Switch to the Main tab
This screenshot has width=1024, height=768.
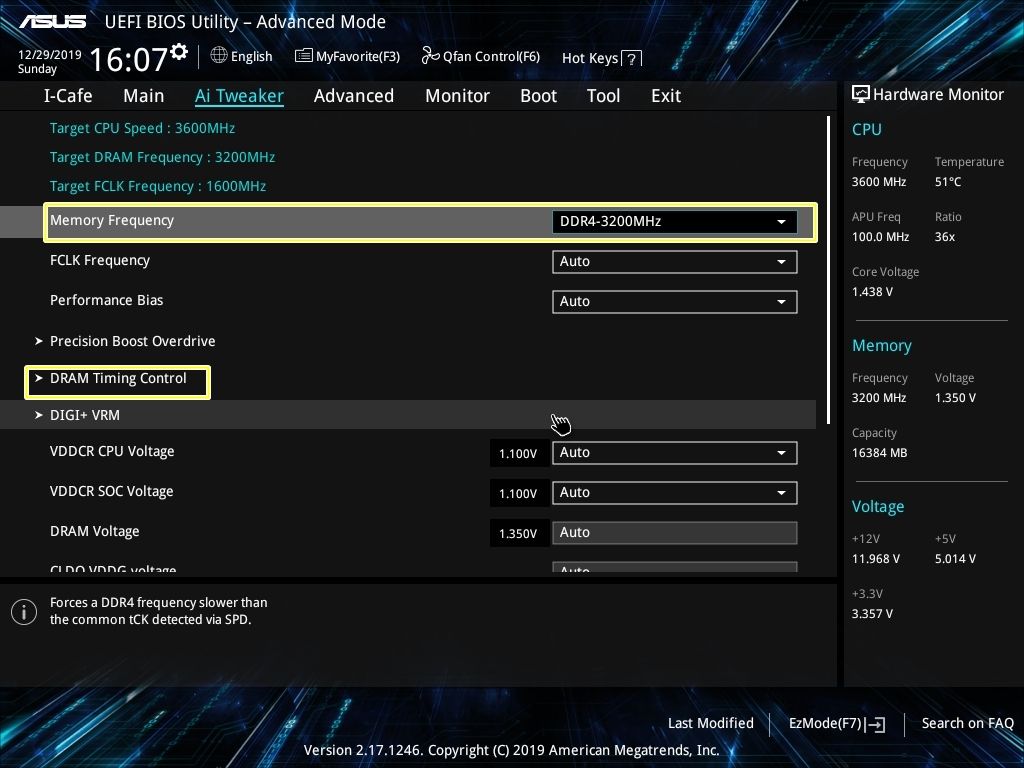144,96
